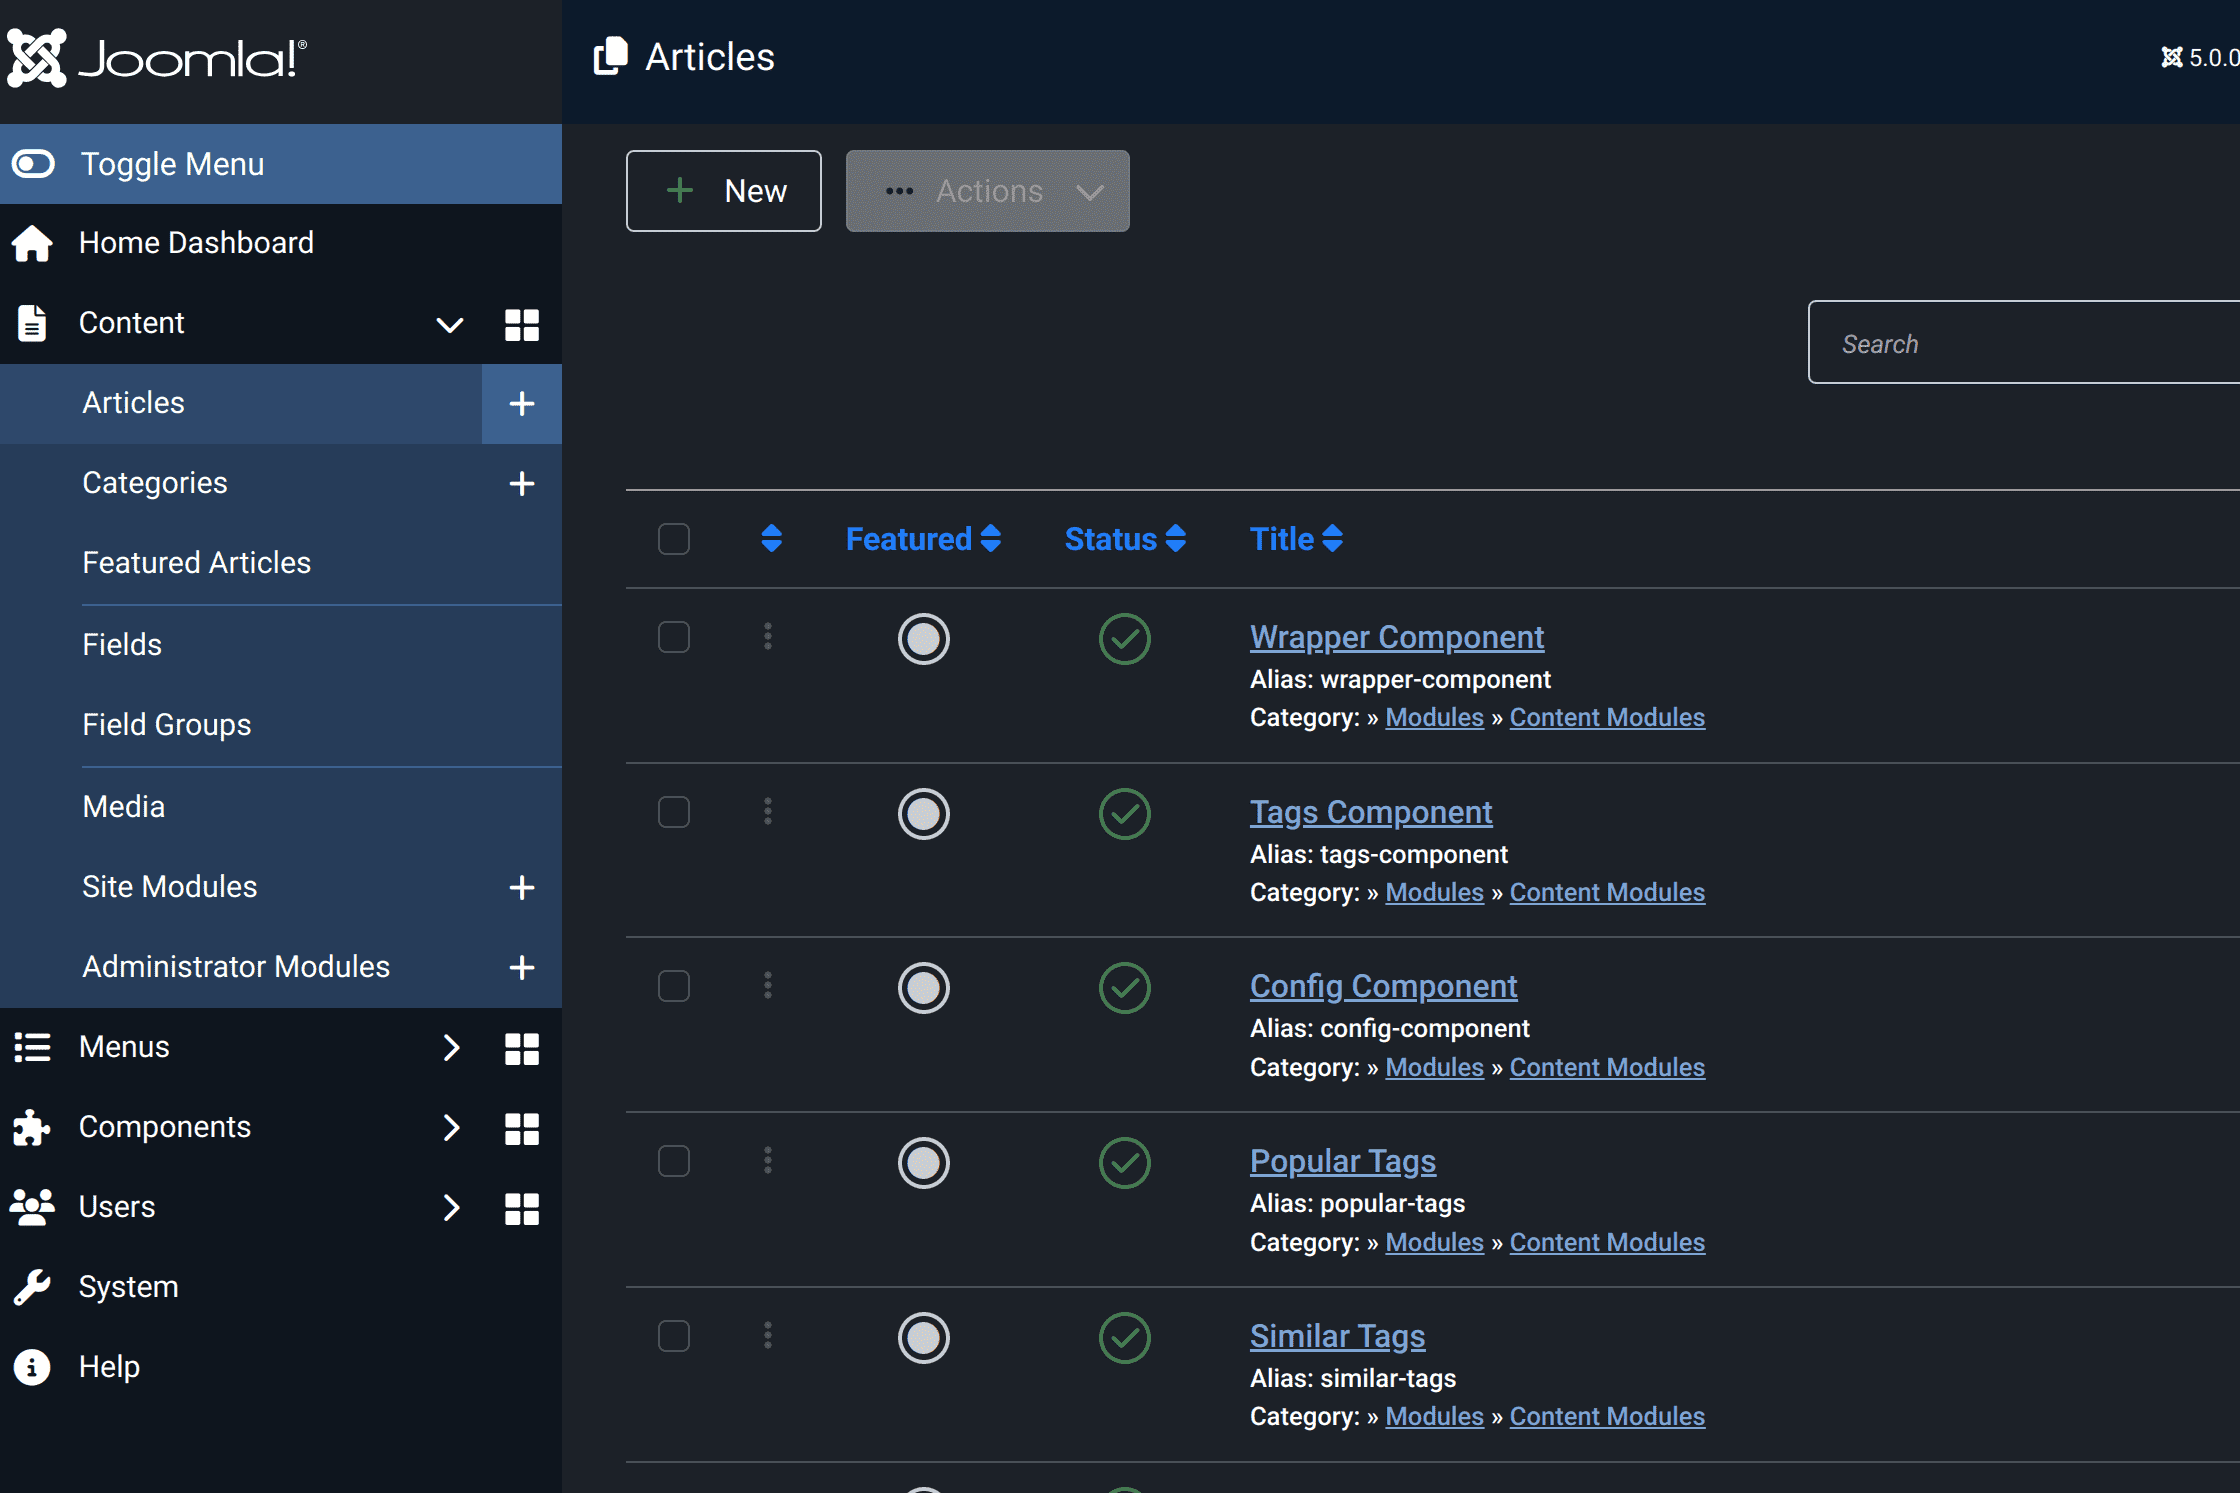This screenshot has height=1493, width=2240.
Task: Open the Actions dropdown
Action: pyautogui.click(x=988, y=191)
